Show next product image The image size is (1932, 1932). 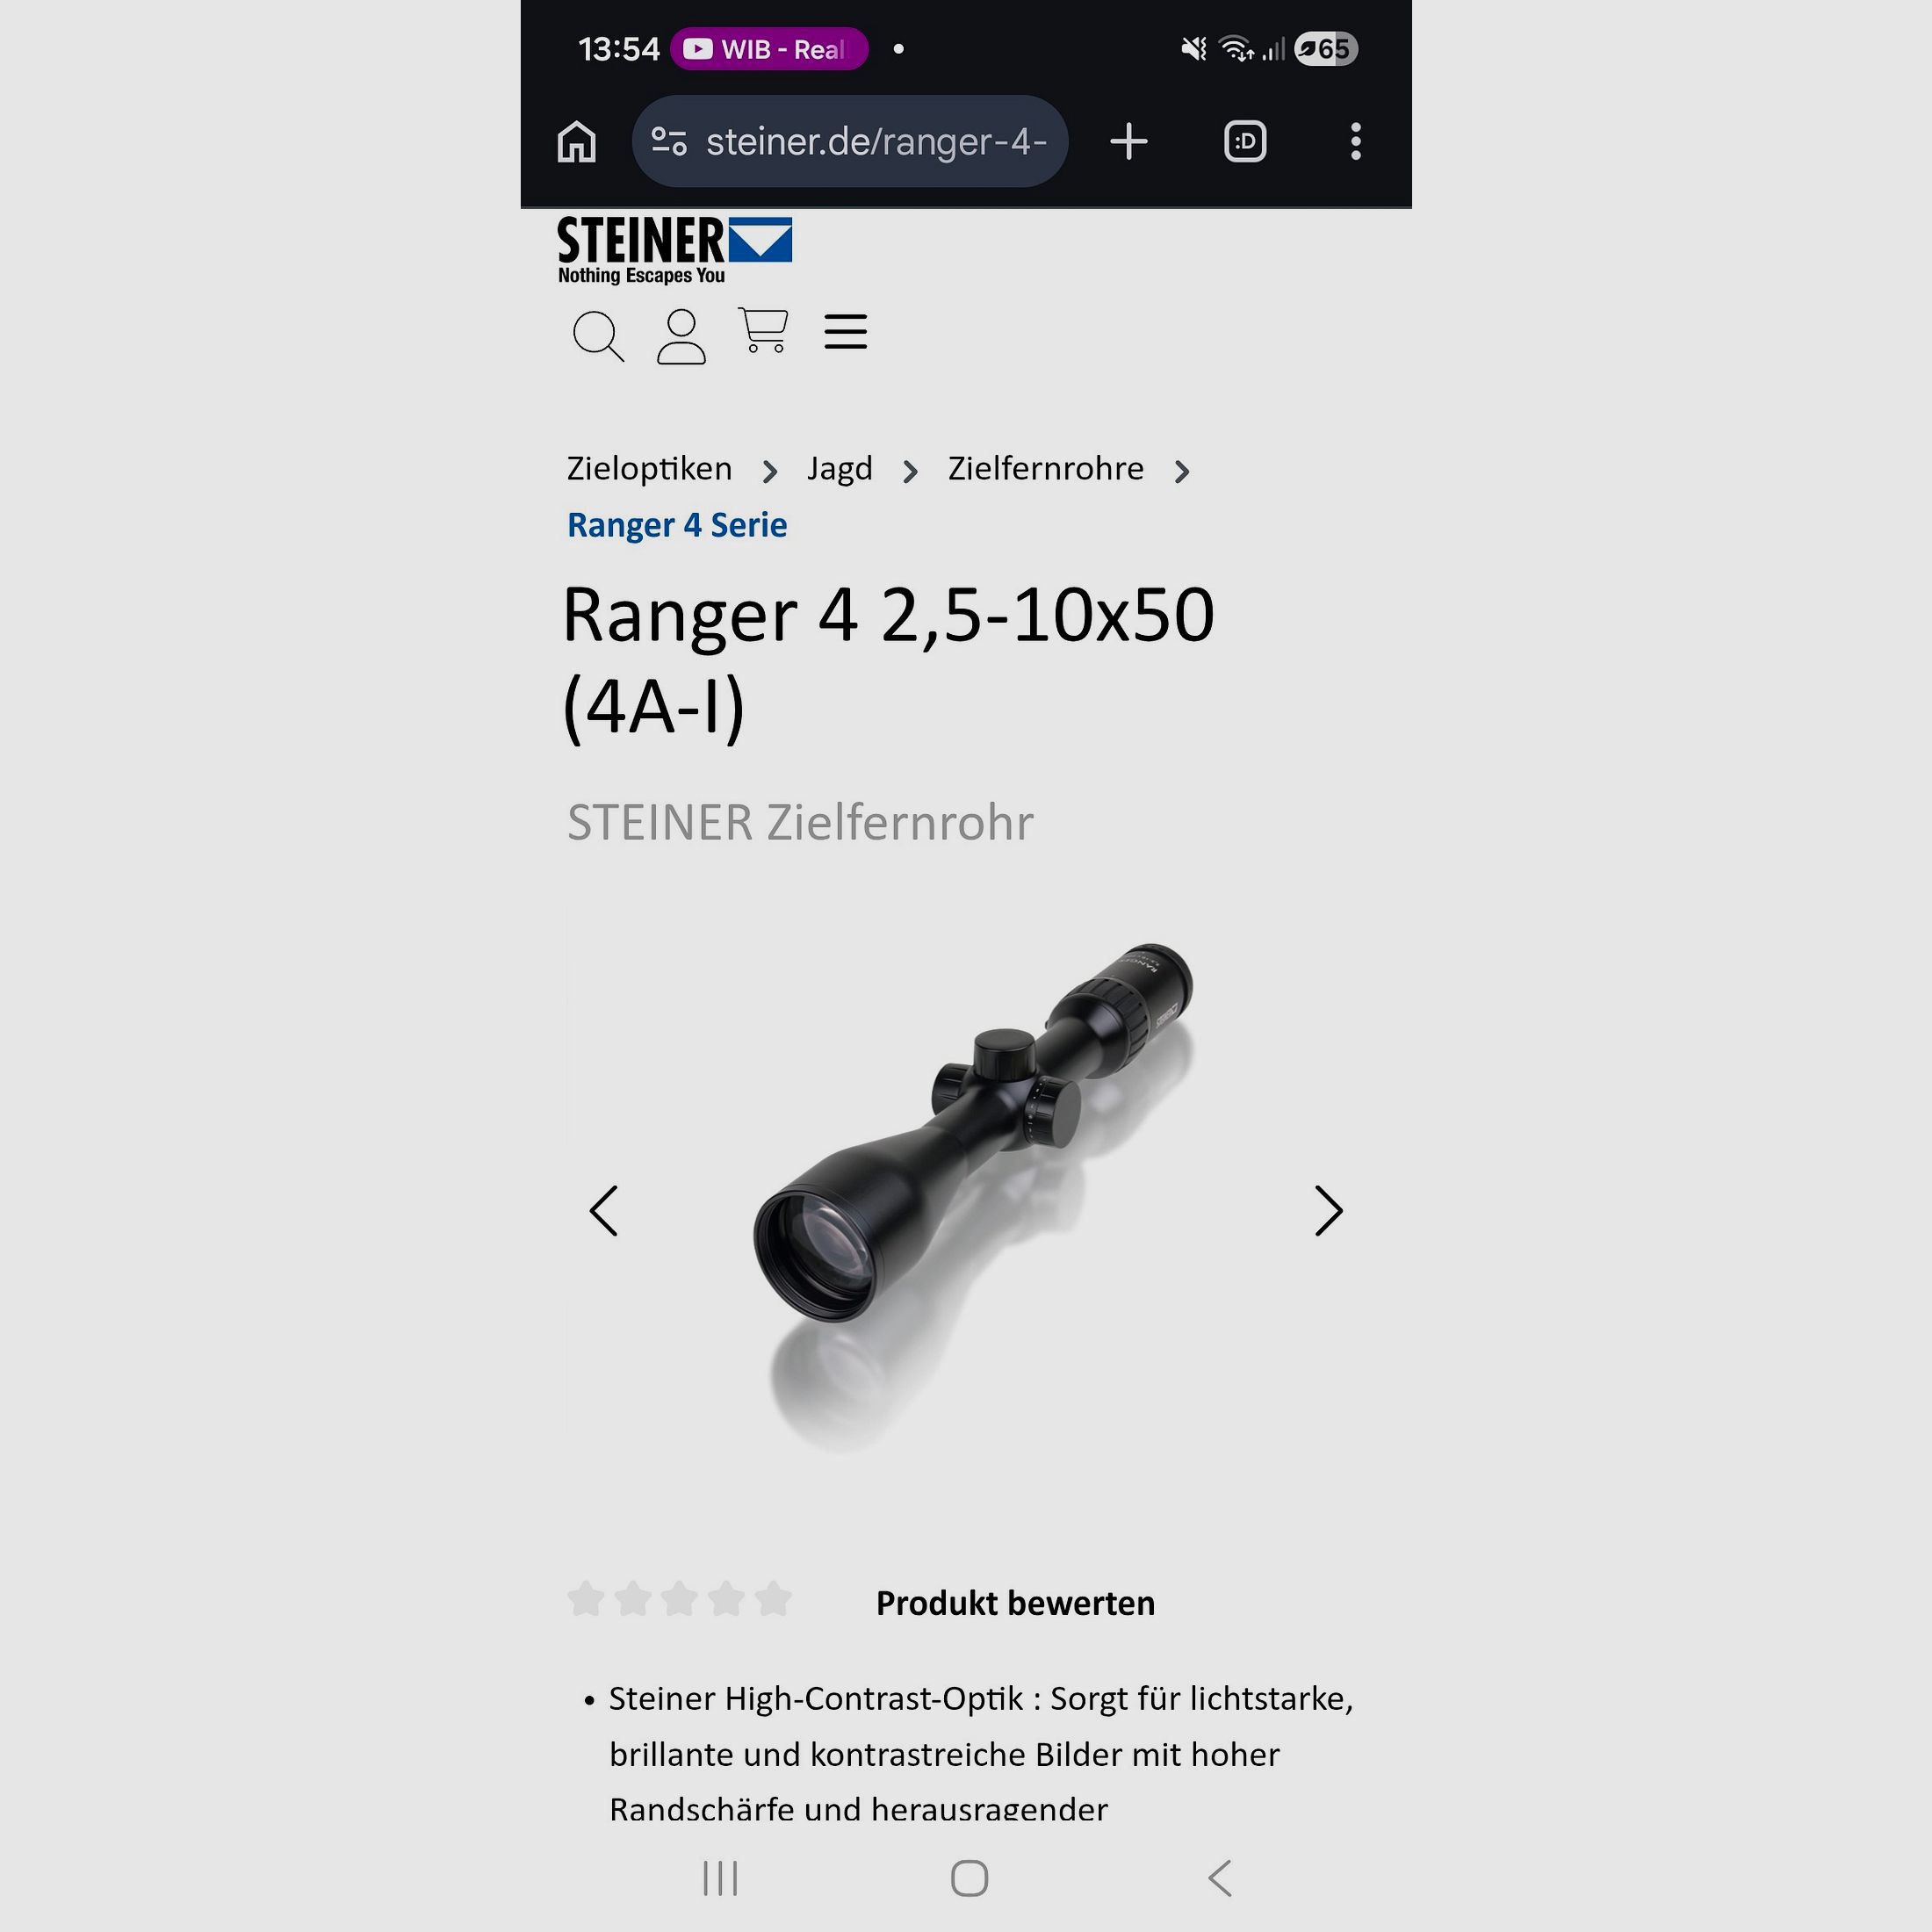tap(1328, 1211)
